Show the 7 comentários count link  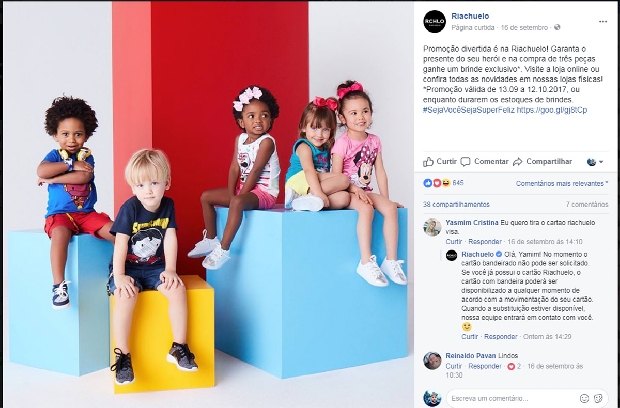[x=587, y=204]
